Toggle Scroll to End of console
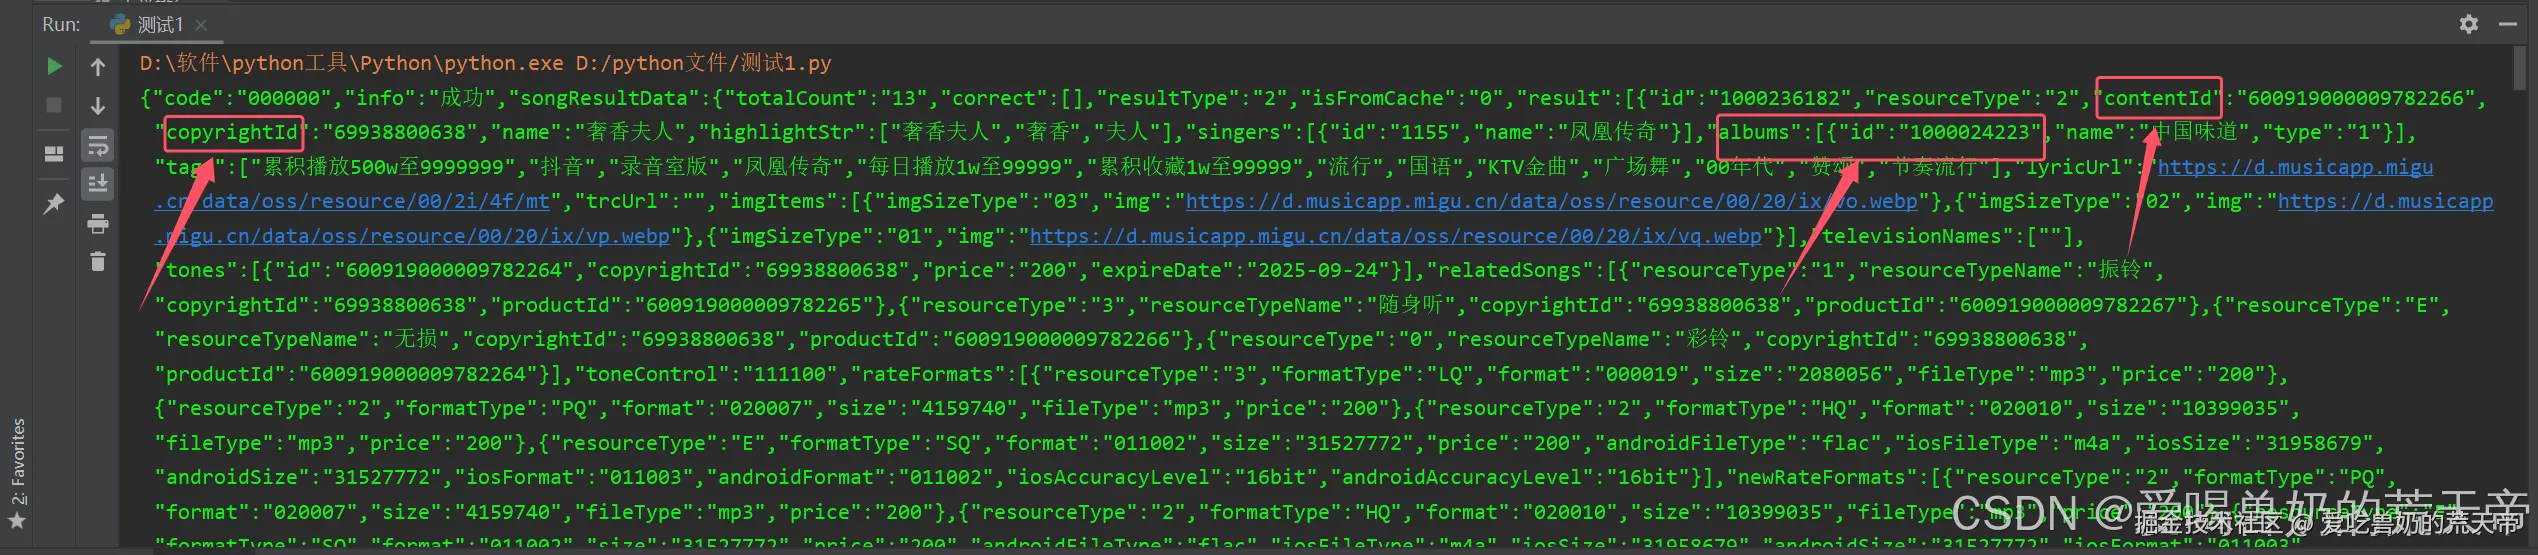The image size is (2538, 555). pyautogui.click(x=98, y=184)
